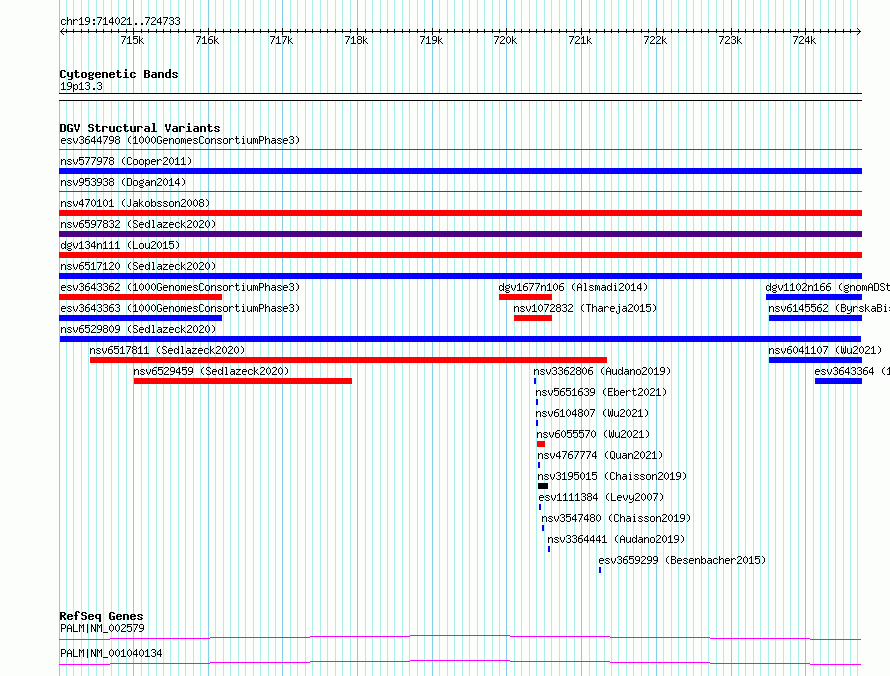Click the 723k ruler position
The height and width of the screenshot is (676, 890).
click(x=730, y=40)
